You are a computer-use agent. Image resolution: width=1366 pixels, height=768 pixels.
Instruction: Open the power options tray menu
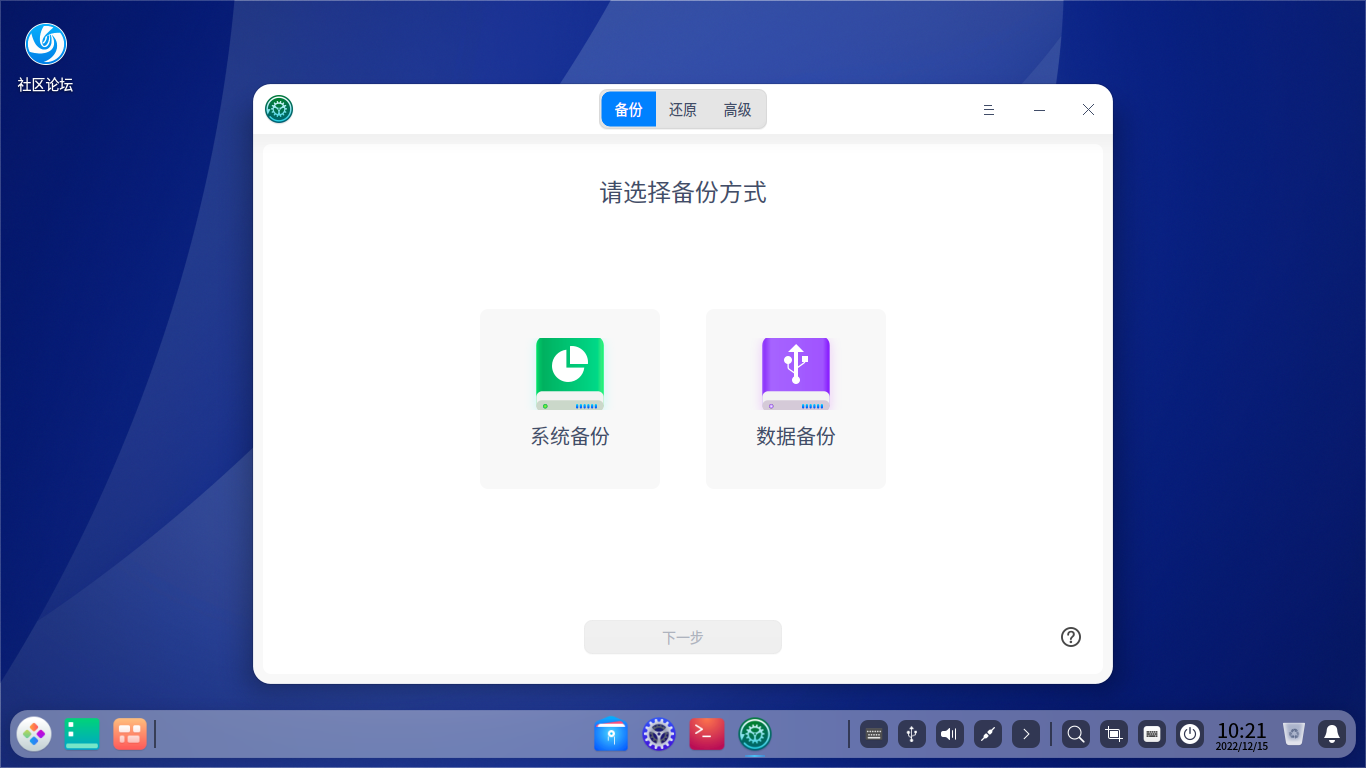1189,734
